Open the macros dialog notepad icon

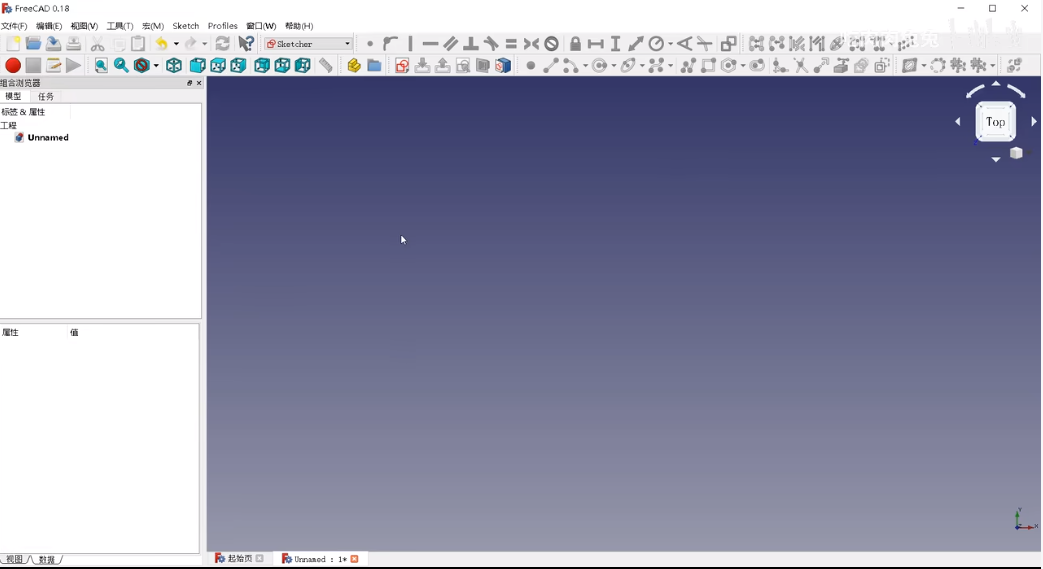53,65
